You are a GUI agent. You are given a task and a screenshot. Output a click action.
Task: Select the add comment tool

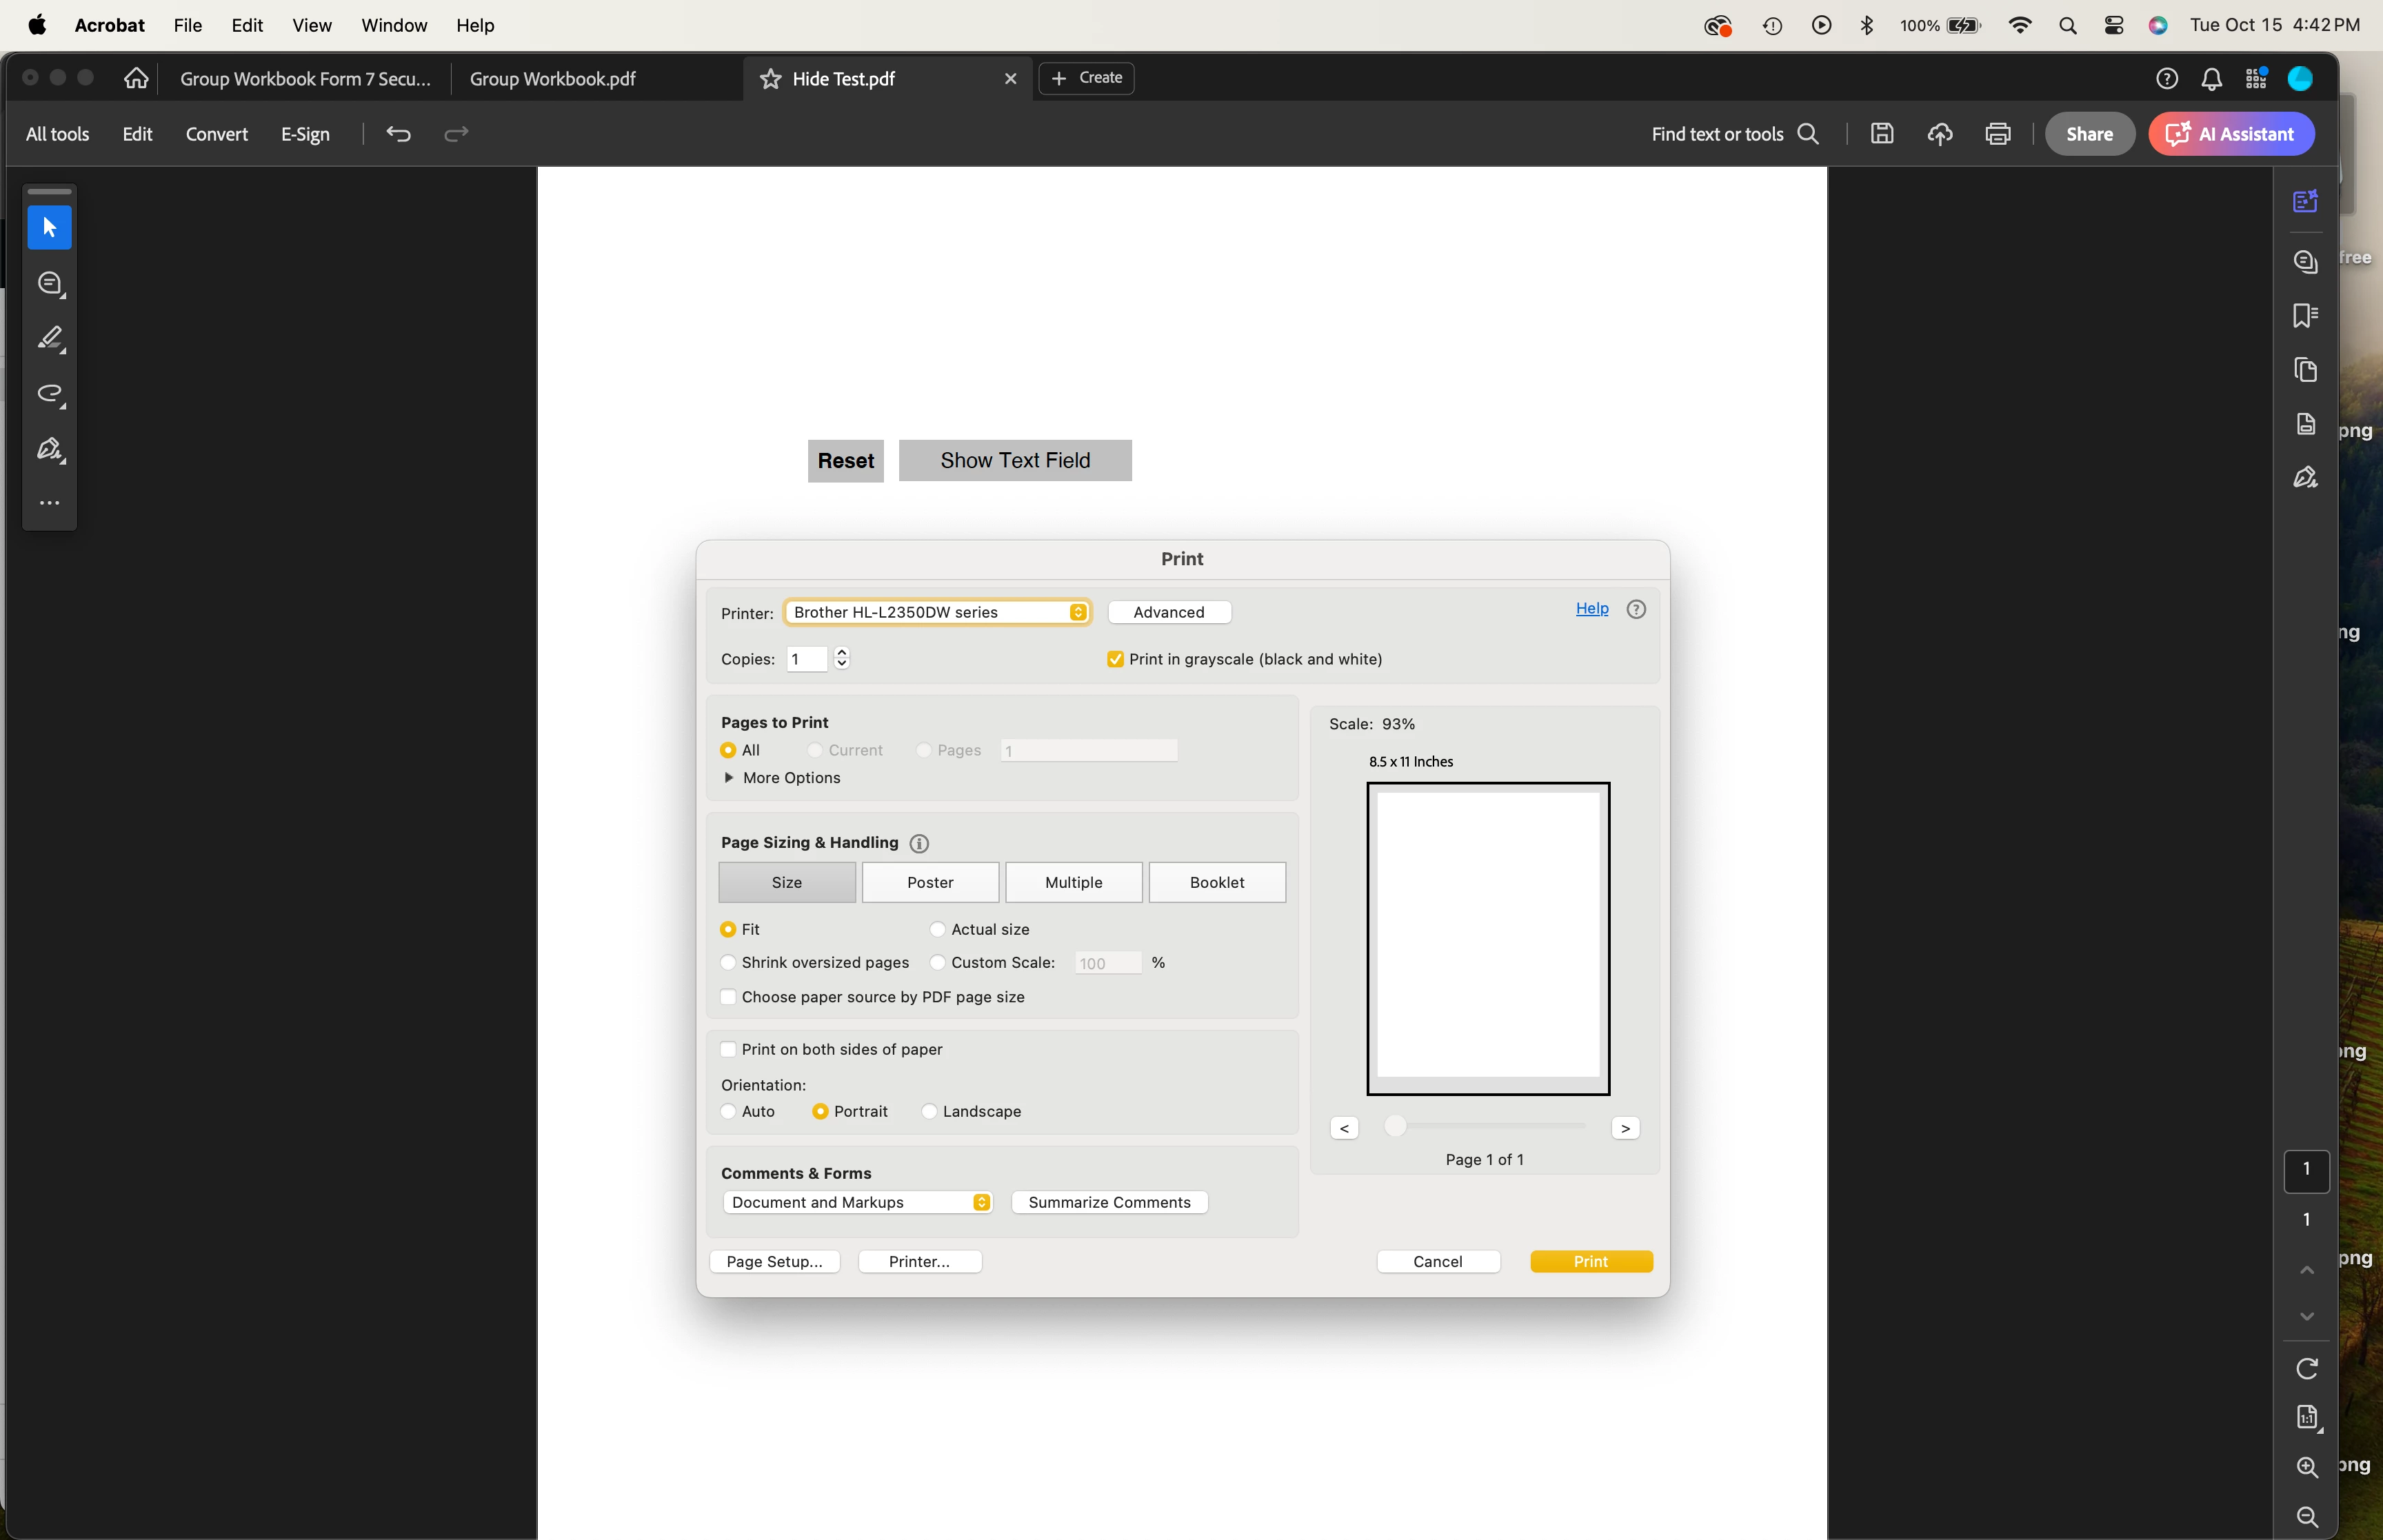(x=50, y=284)
